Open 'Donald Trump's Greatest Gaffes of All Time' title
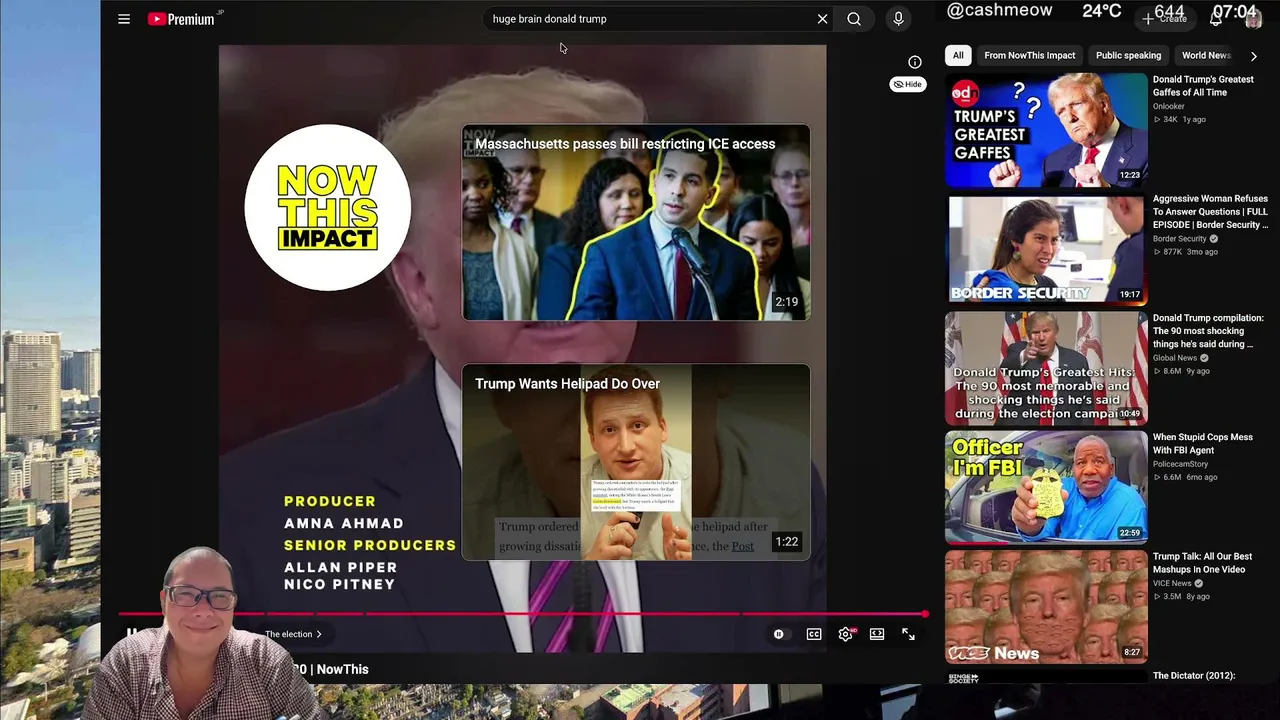Screen dimensions: 1280x720 (x=1203, y=86)
